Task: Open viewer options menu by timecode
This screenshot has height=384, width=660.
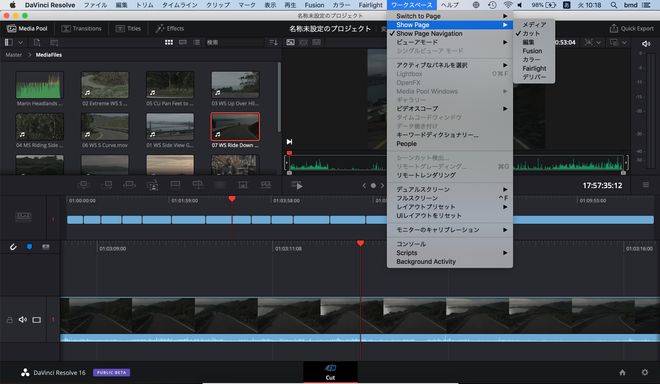Action: (645, 185)
